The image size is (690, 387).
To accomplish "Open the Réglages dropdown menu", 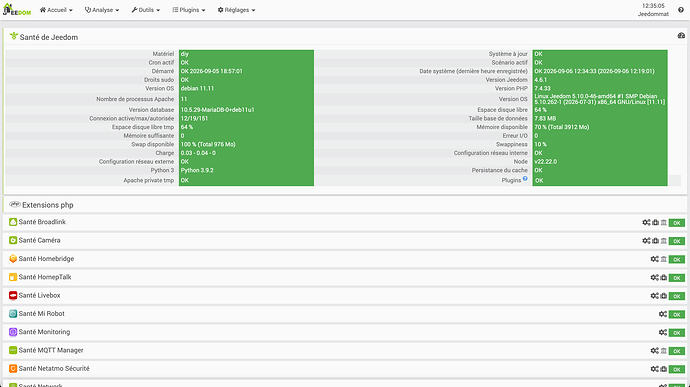I will (x=236, y=10).
